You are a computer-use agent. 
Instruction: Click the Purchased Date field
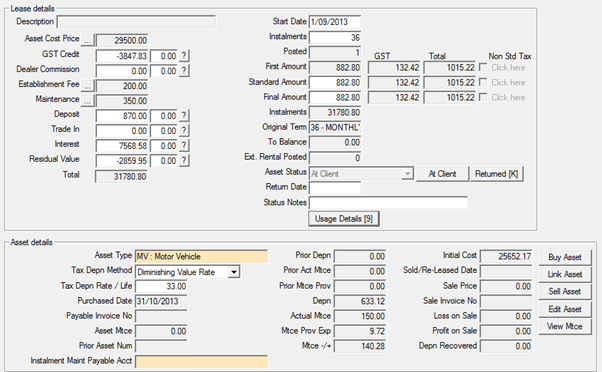tap(161, 301)
